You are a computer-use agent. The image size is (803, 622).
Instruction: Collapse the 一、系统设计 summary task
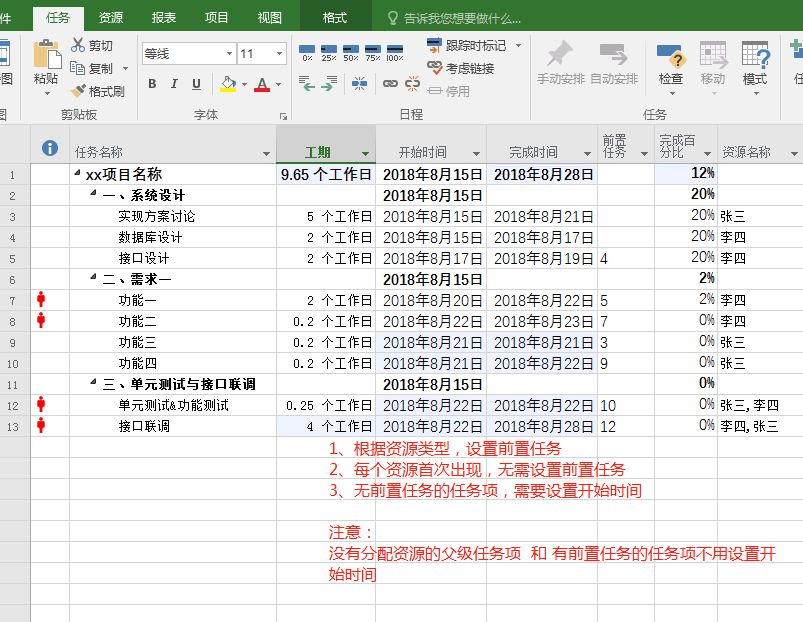pos(93,193)
